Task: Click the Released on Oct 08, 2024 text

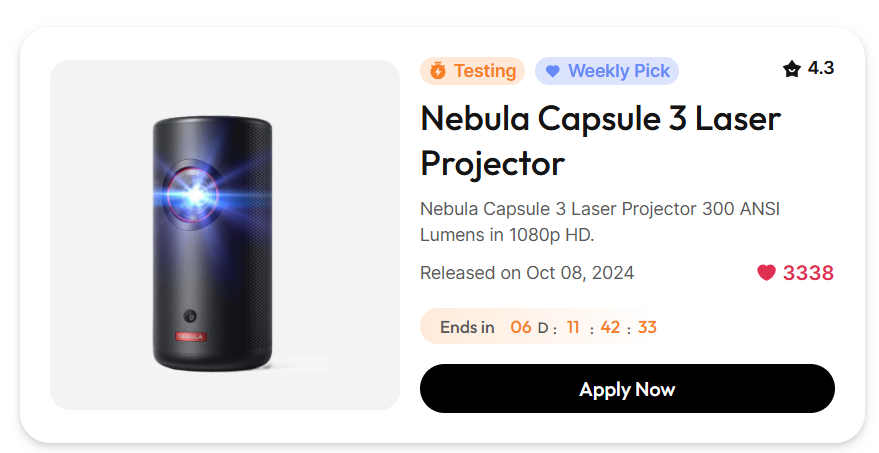Action: tap(527, 273)
